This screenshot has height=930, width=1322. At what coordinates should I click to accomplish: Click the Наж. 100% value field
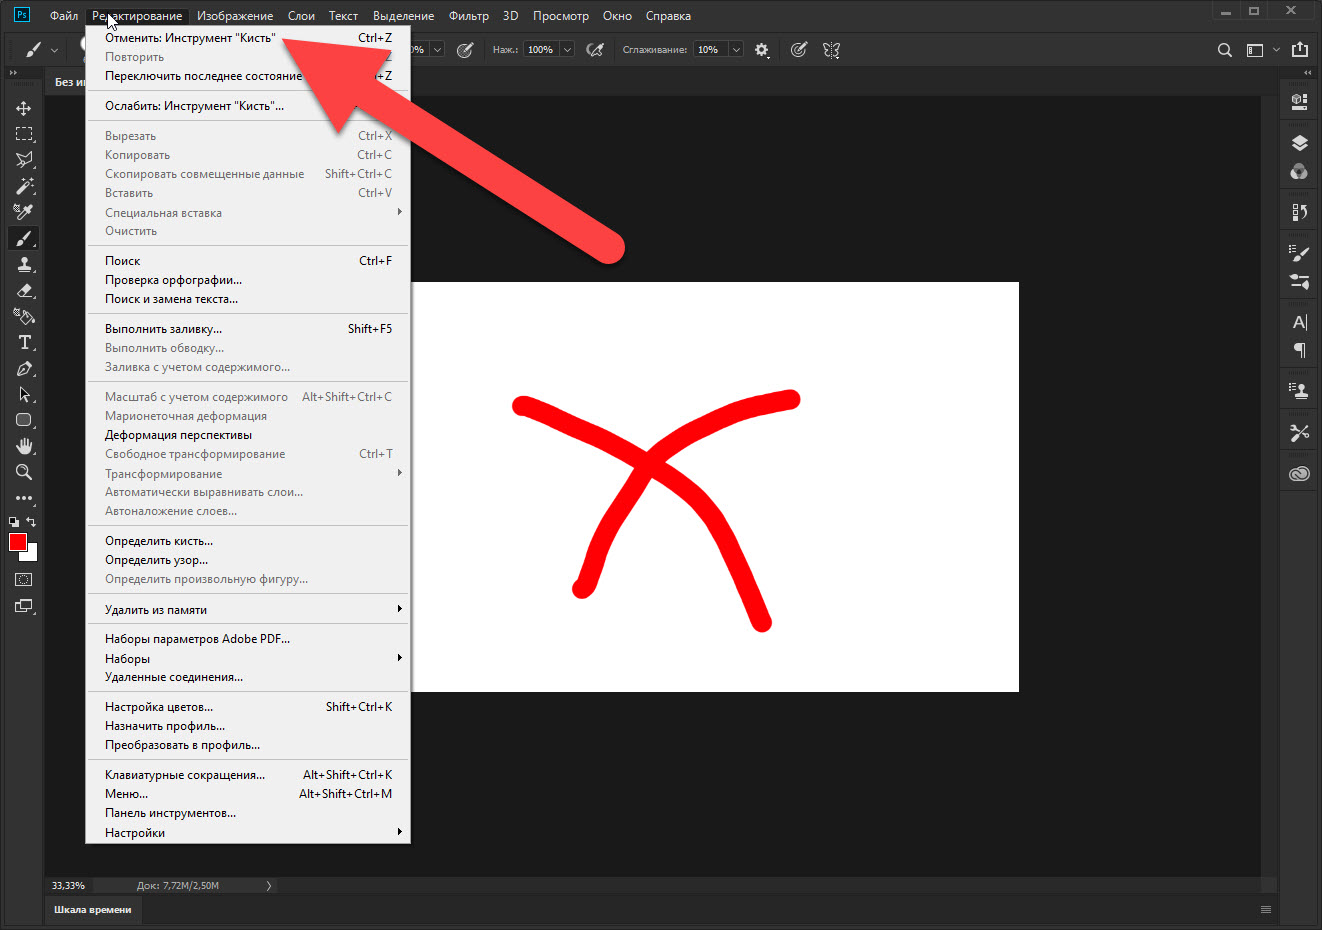point(540,50)
